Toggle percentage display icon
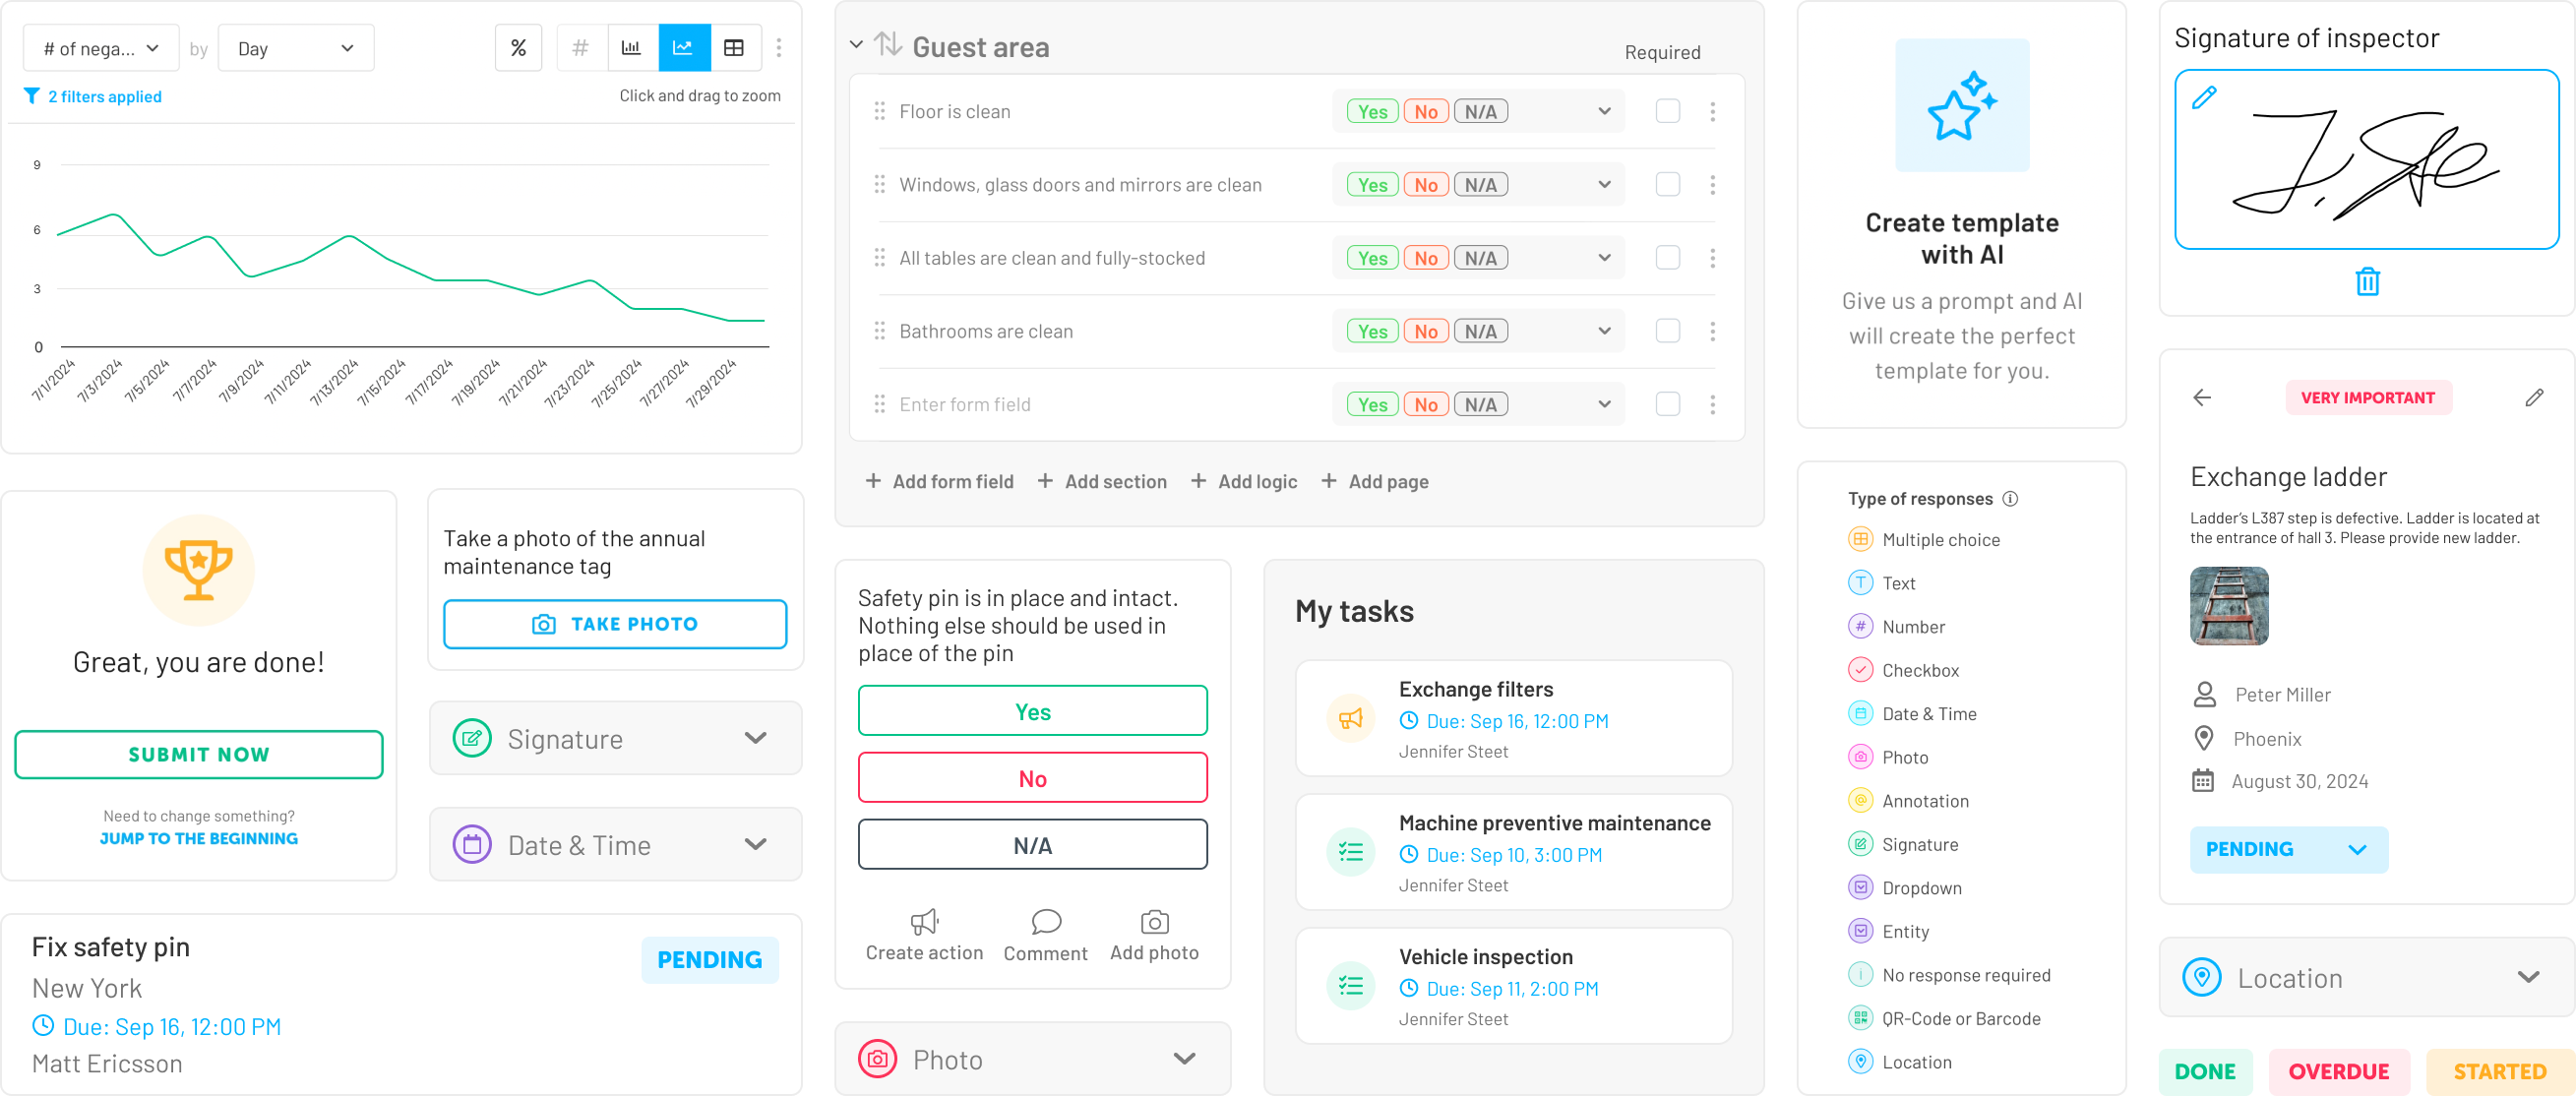The width and height of the screenshot is (2576, 1096). [x=518, y=48]
